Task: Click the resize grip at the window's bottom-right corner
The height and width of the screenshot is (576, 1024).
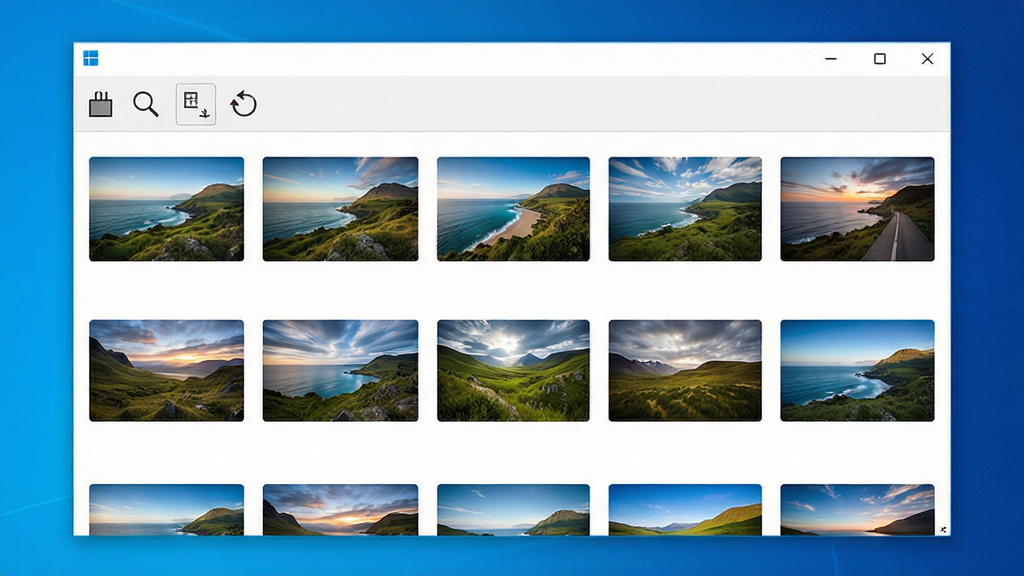Action: (943, 530)
